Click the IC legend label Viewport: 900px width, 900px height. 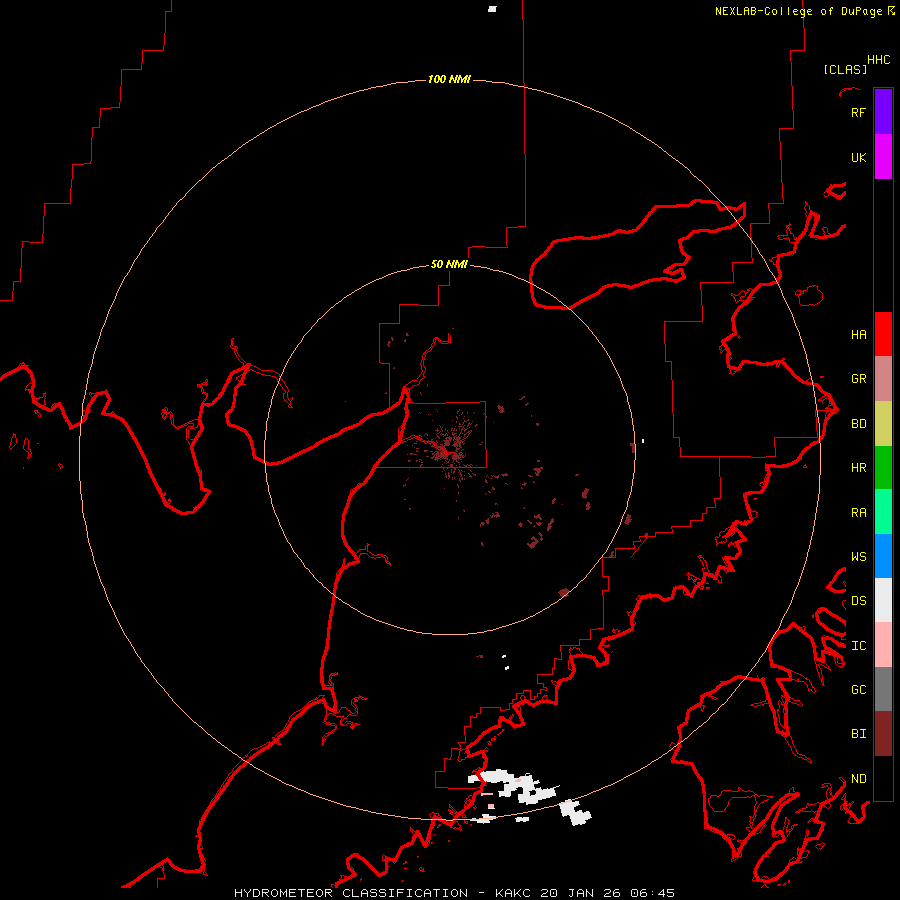coord(858,646)
